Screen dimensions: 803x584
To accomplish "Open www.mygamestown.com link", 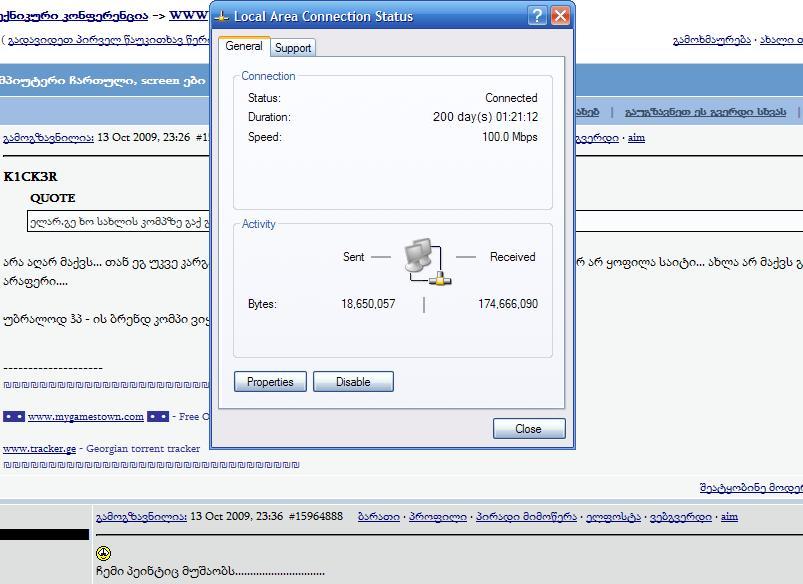I will pos(86,416).
